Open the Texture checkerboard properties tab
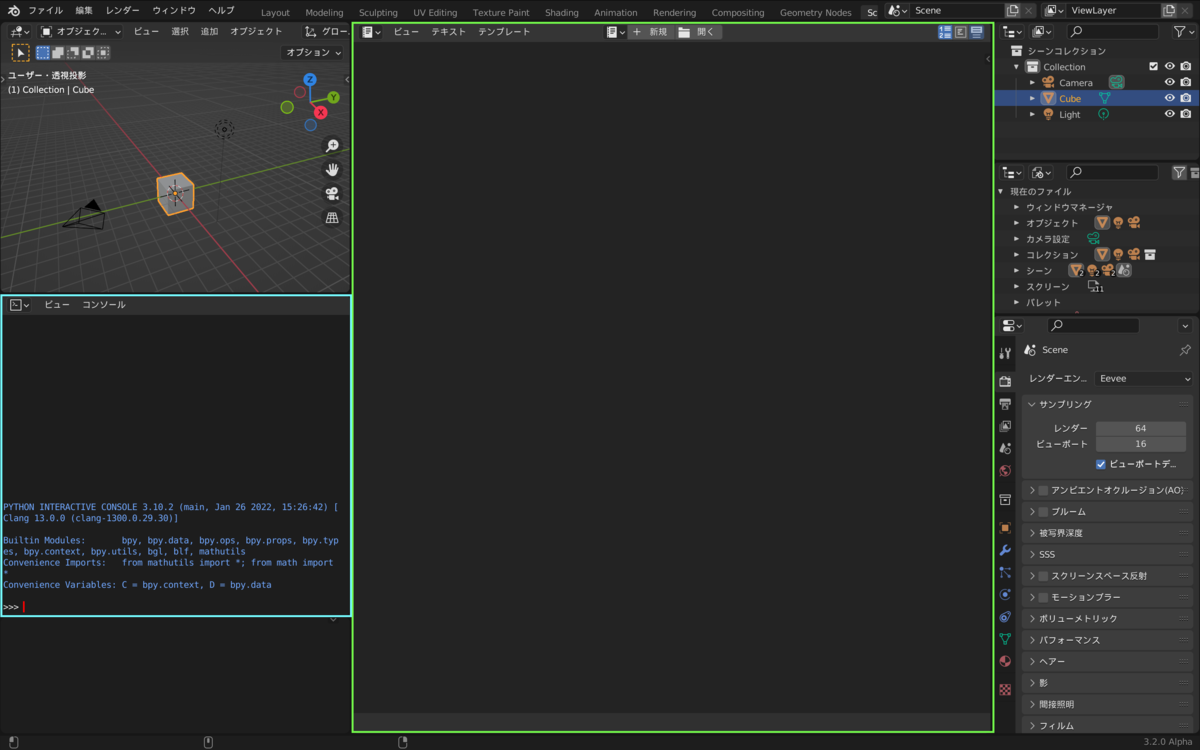This screenshot has height=750, width=1200. click(x=1005, y=689)
